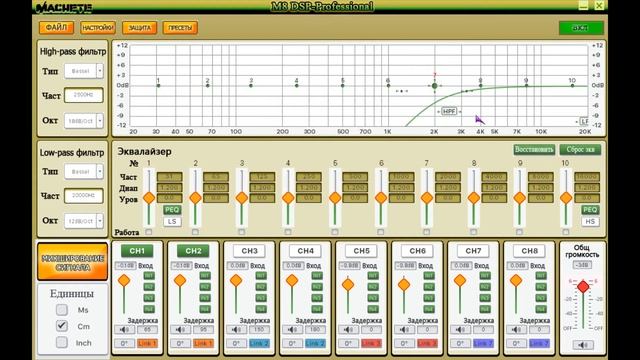640x360 pixels.
Task: Mute channel CH8 with its speaker icon
Action: point(516,329)
